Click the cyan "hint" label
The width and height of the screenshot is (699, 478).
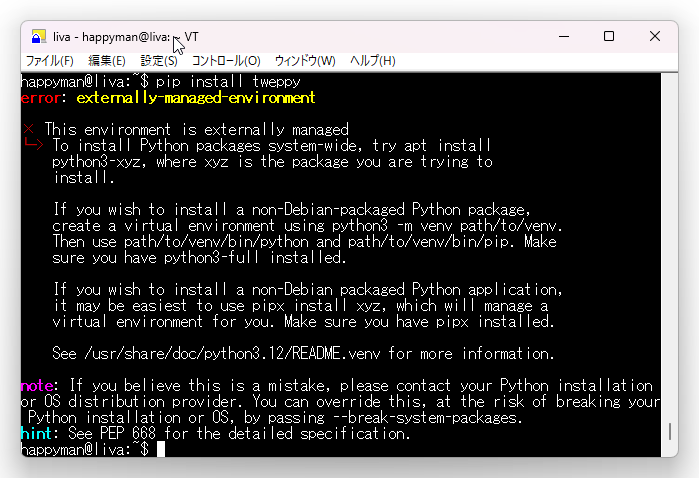click(x=37, y=433)
